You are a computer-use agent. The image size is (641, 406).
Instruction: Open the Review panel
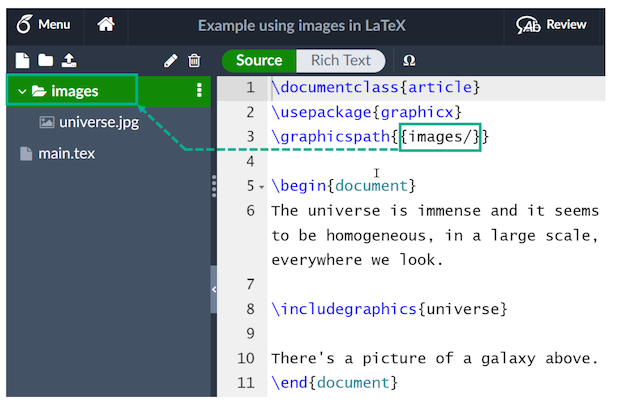coord(552,24)
